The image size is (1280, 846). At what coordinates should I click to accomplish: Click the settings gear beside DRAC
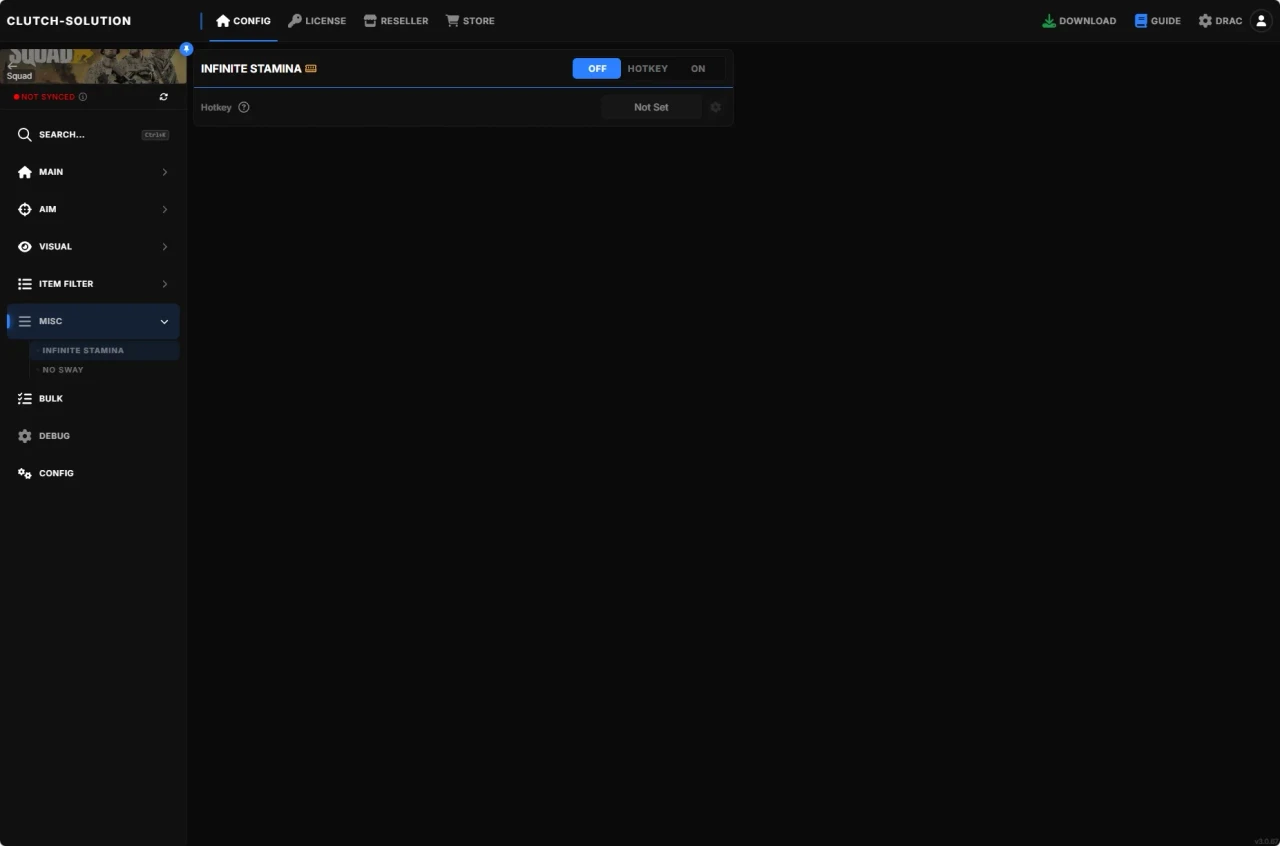point(1205,21)
